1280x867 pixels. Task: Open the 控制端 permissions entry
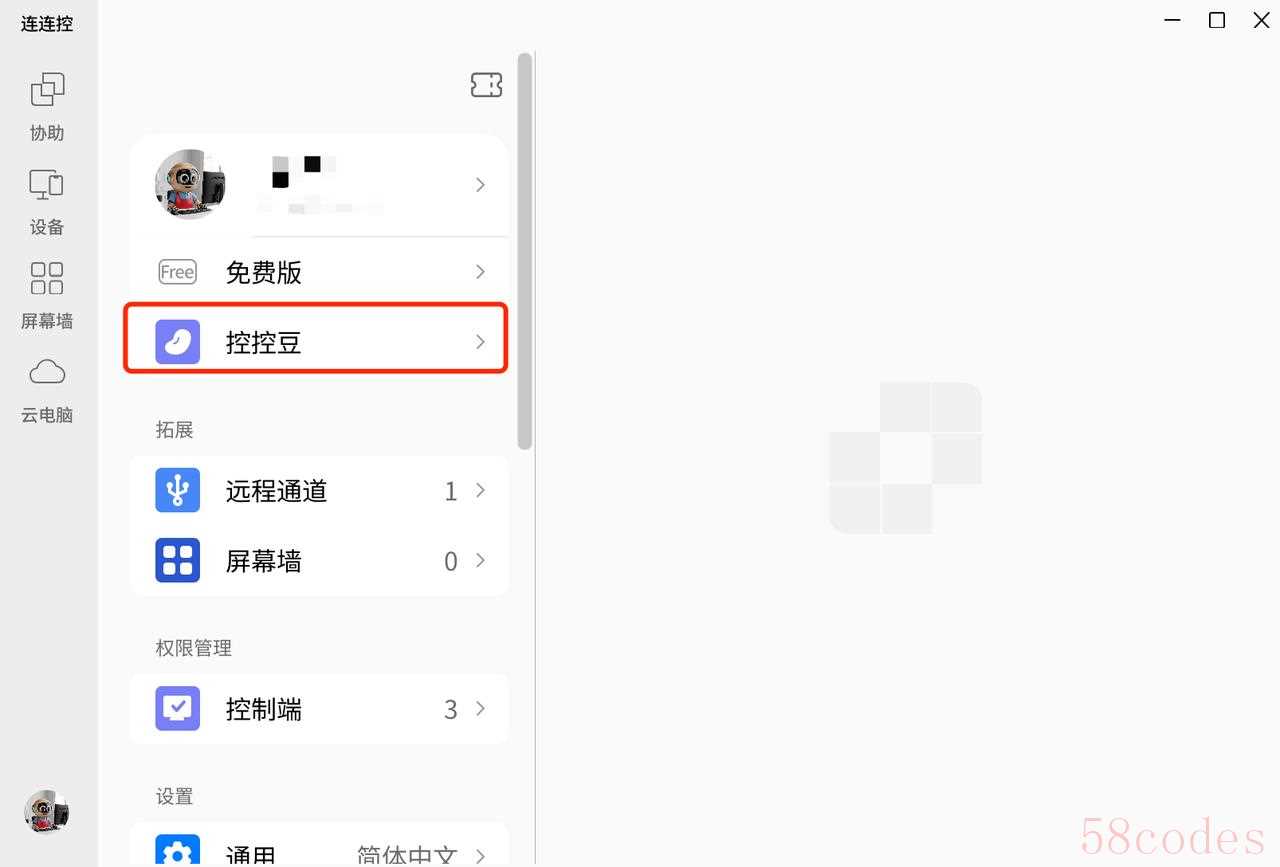319,709
